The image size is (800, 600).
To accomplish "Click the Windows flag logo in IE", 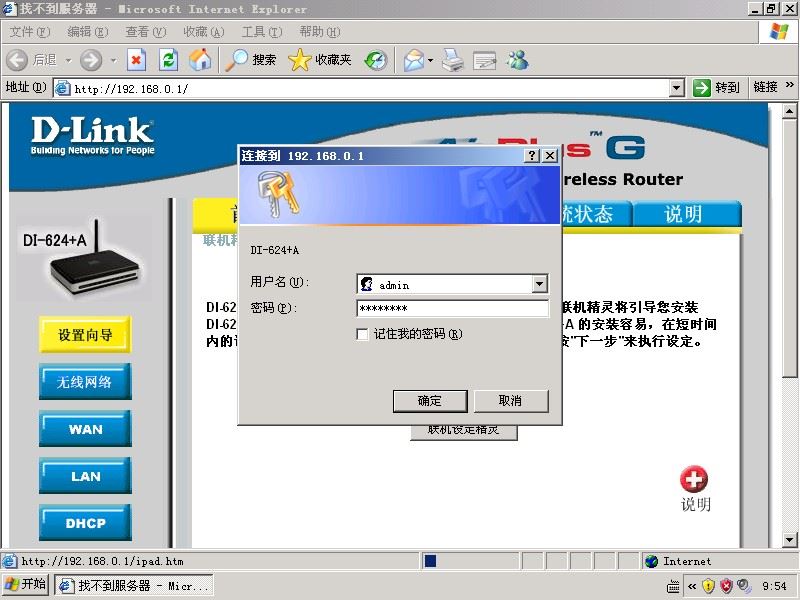I will [x=779, y=32].
